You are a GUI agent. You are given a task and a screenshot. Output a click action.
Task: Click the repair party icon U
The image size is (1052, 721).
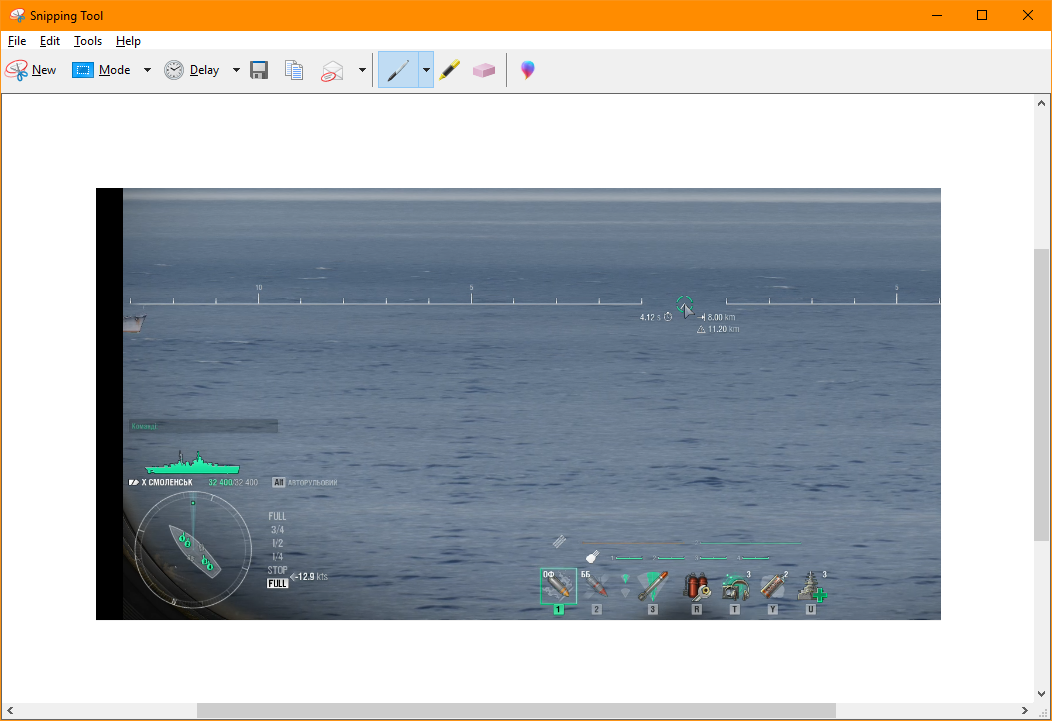pos(811,586)
